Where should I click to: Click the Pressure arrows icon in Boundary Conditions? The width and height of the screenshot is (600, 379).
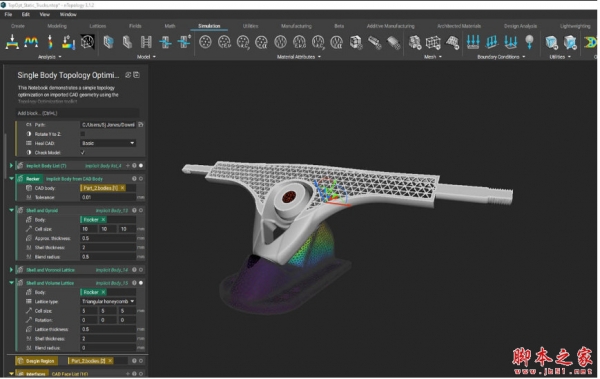tap(492, 41)
